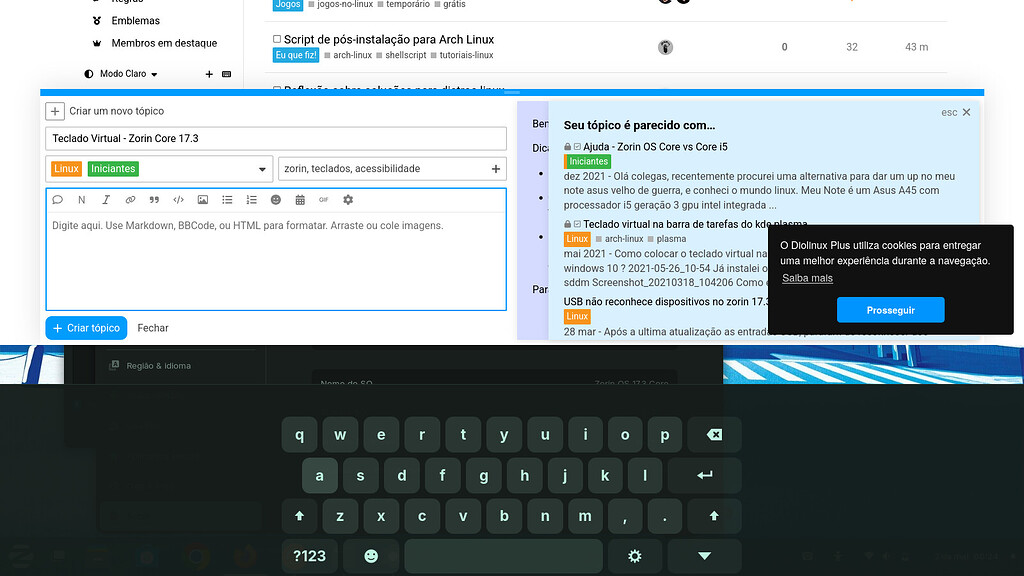Tick the checkbox beside the Arch Linux post-install script topic
This screenshot has width=1024, height=576.
pyautogui.click(x=277, y=39)
